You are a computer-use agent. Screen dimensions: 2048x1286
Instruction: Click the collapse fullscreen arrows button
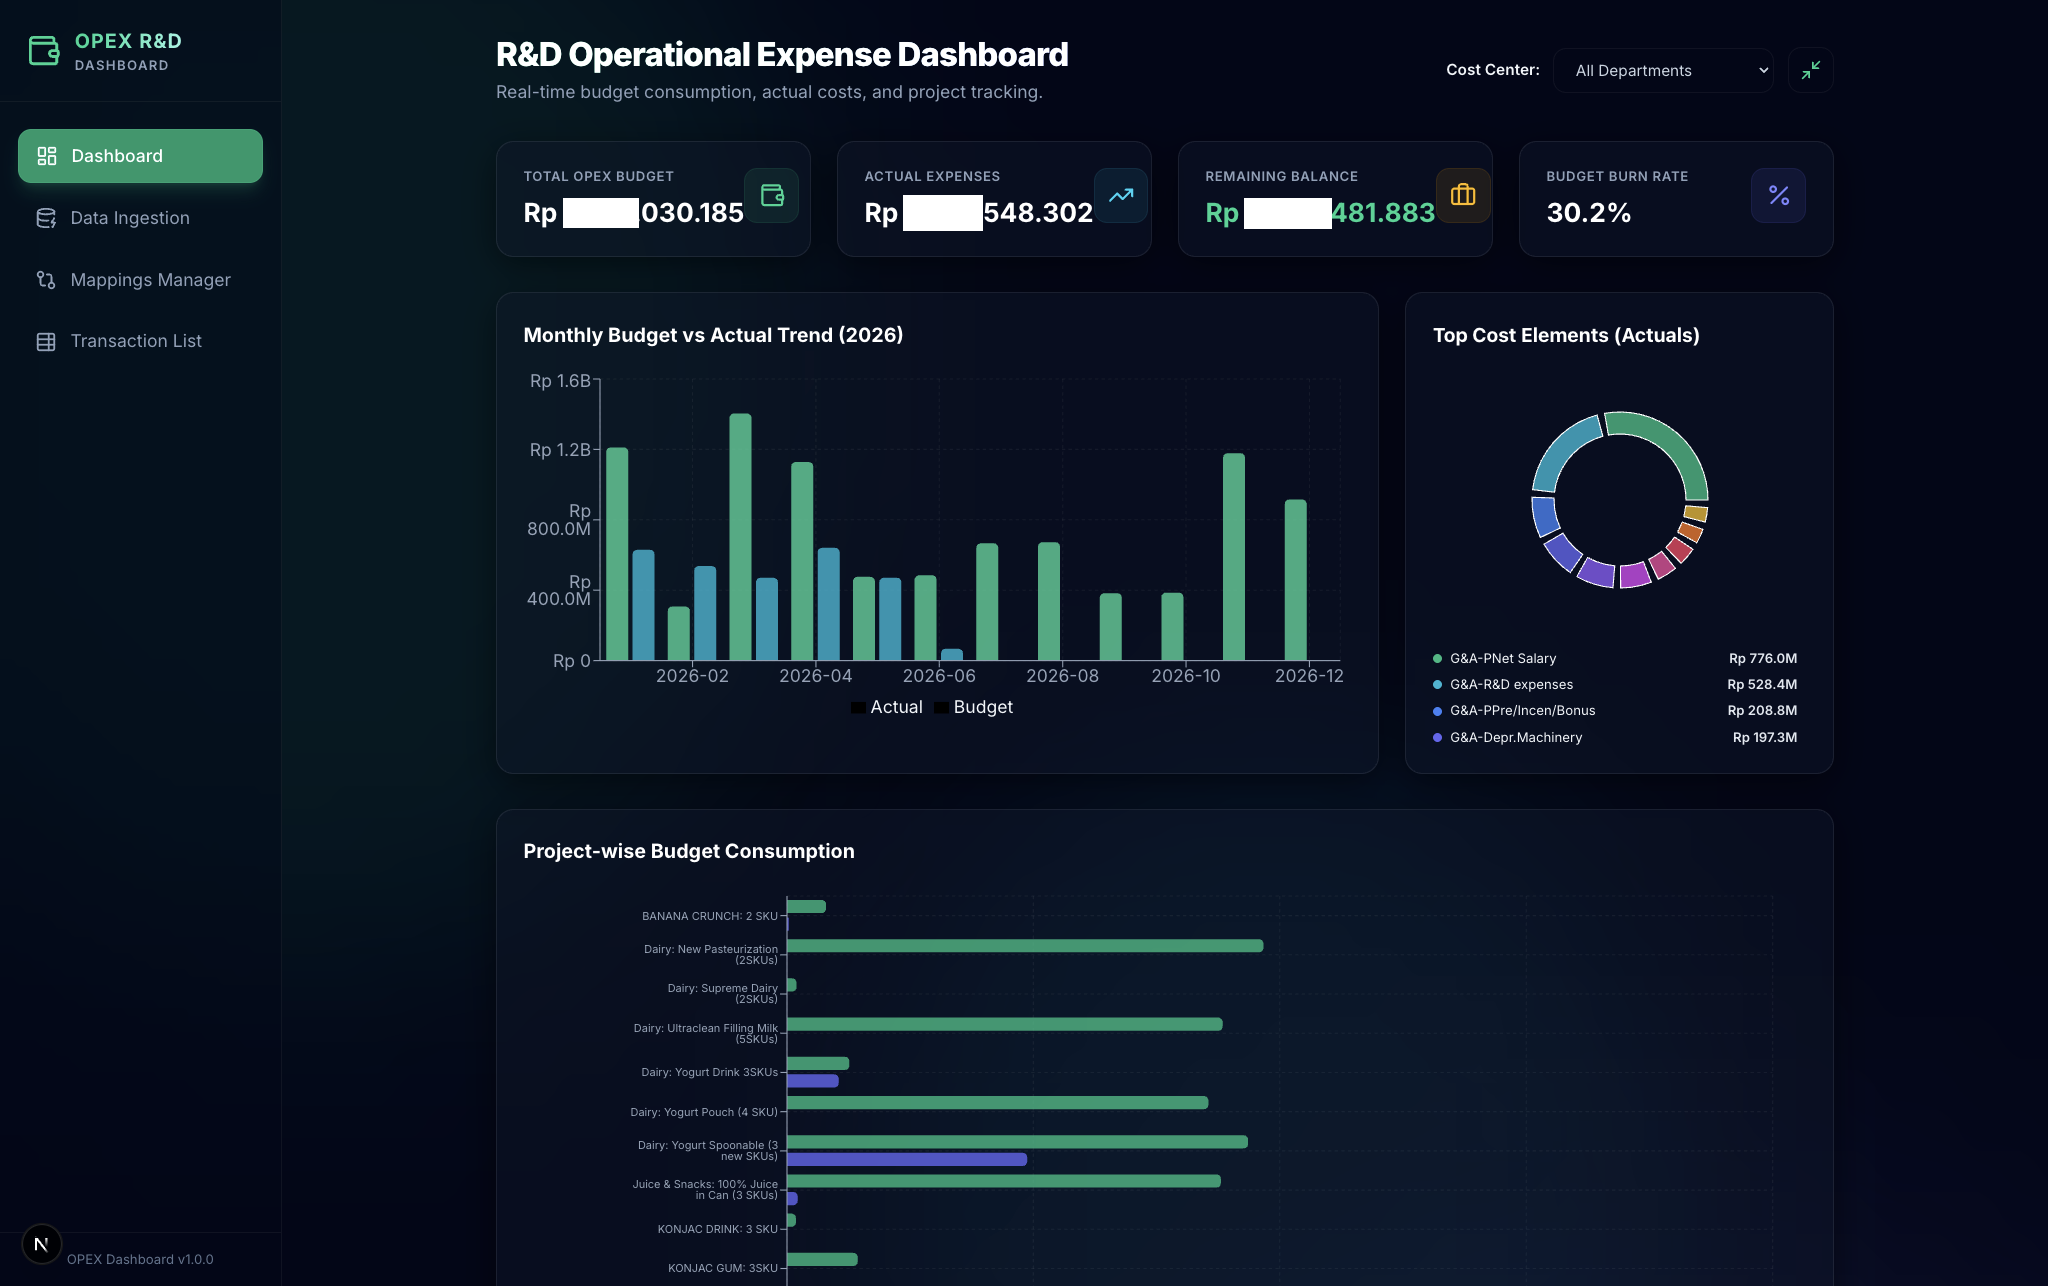[1810, 70]
